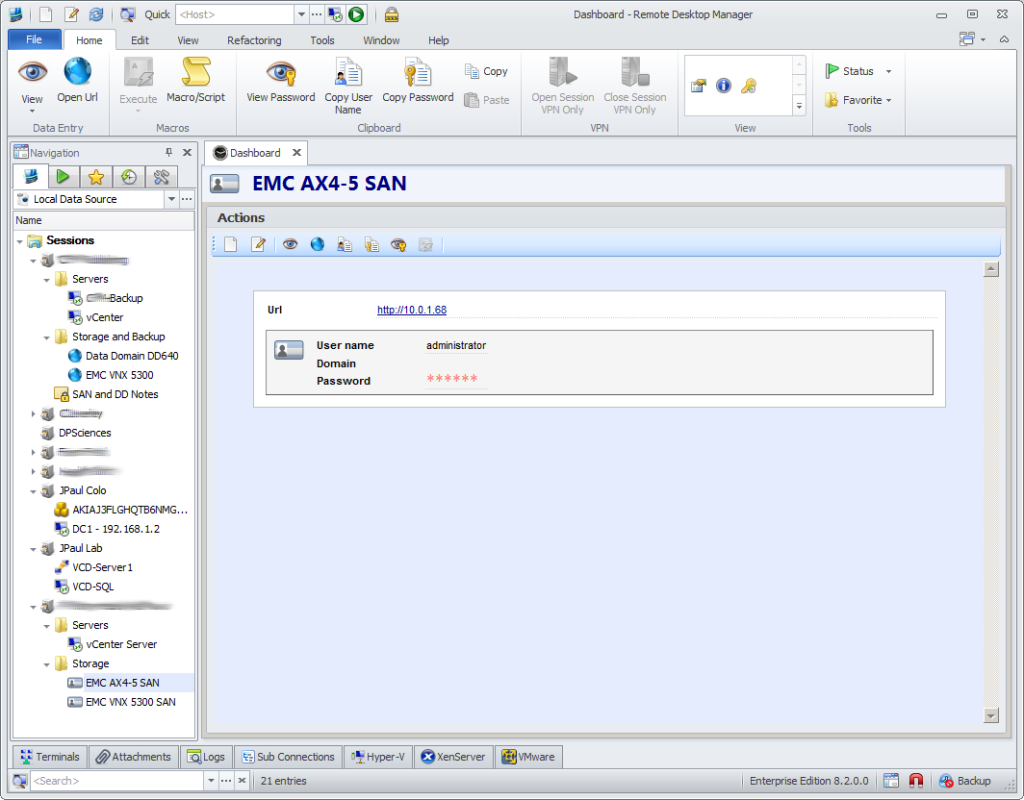Open the Hyper-V bottom tab

[378, 757]
